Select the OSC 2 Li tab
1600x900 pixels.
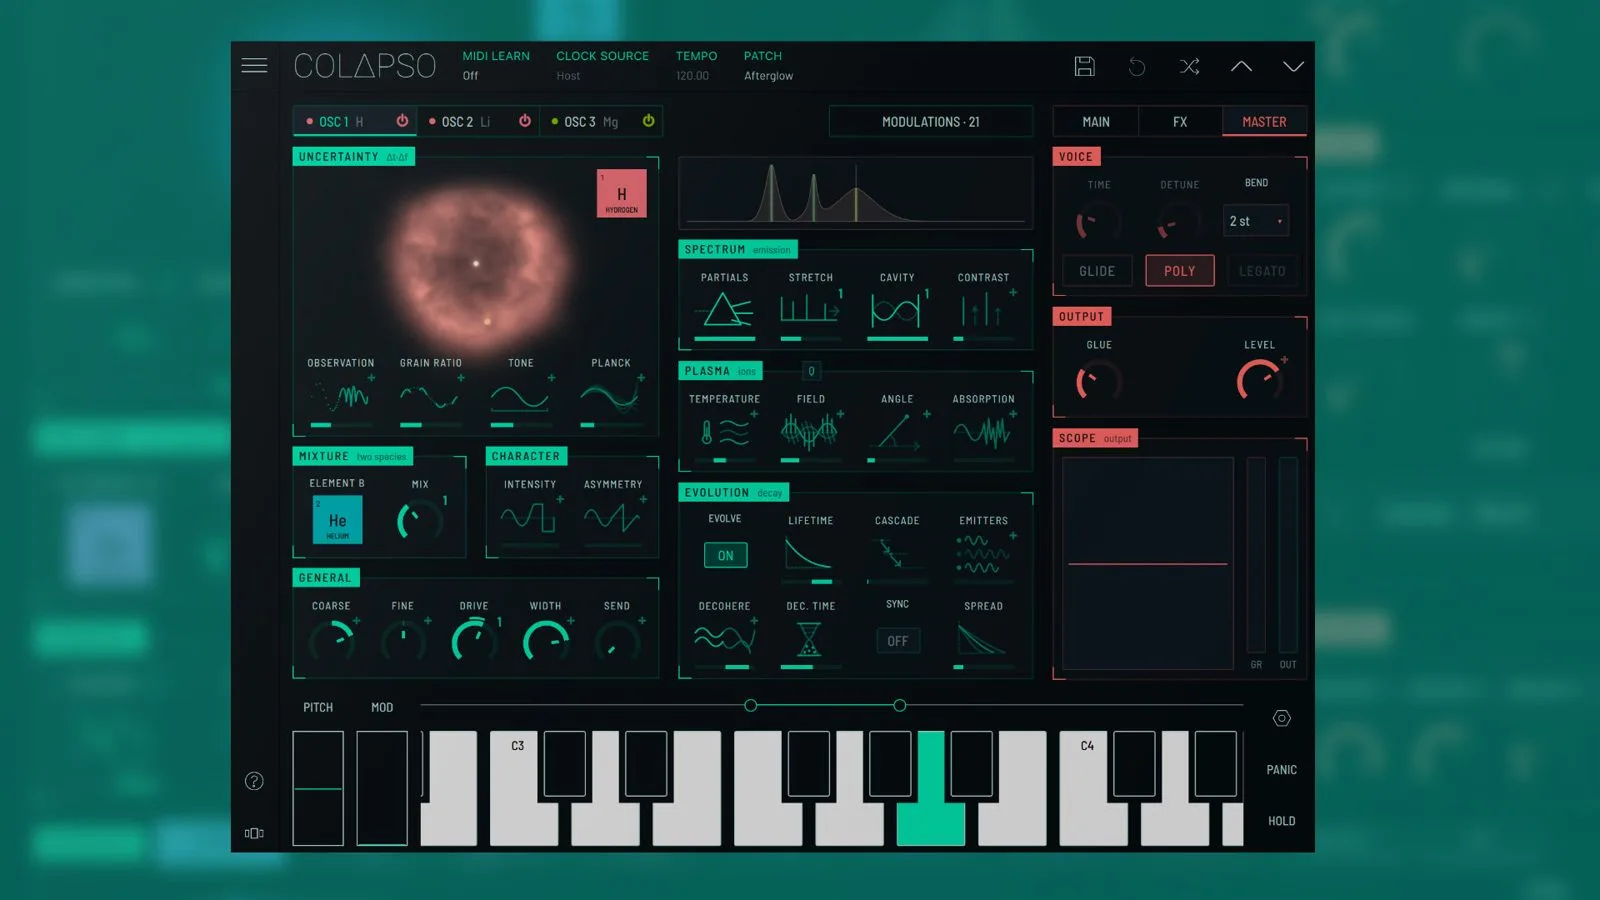pyautogui.click(x=478, y=121)
